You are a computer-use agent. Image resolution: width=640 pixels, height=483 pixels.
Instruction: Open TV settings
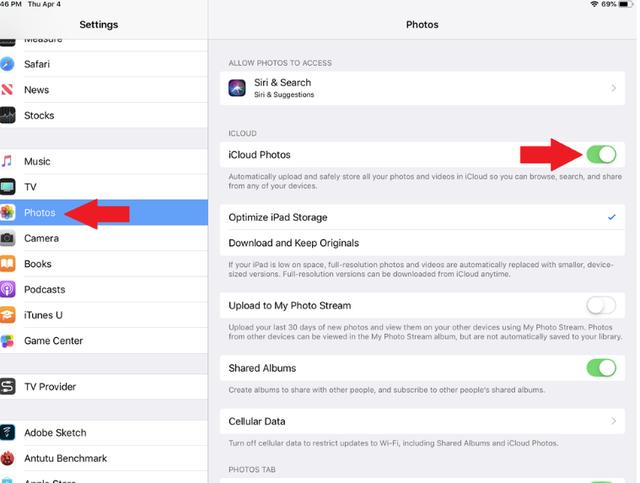[x=104, y=187]
